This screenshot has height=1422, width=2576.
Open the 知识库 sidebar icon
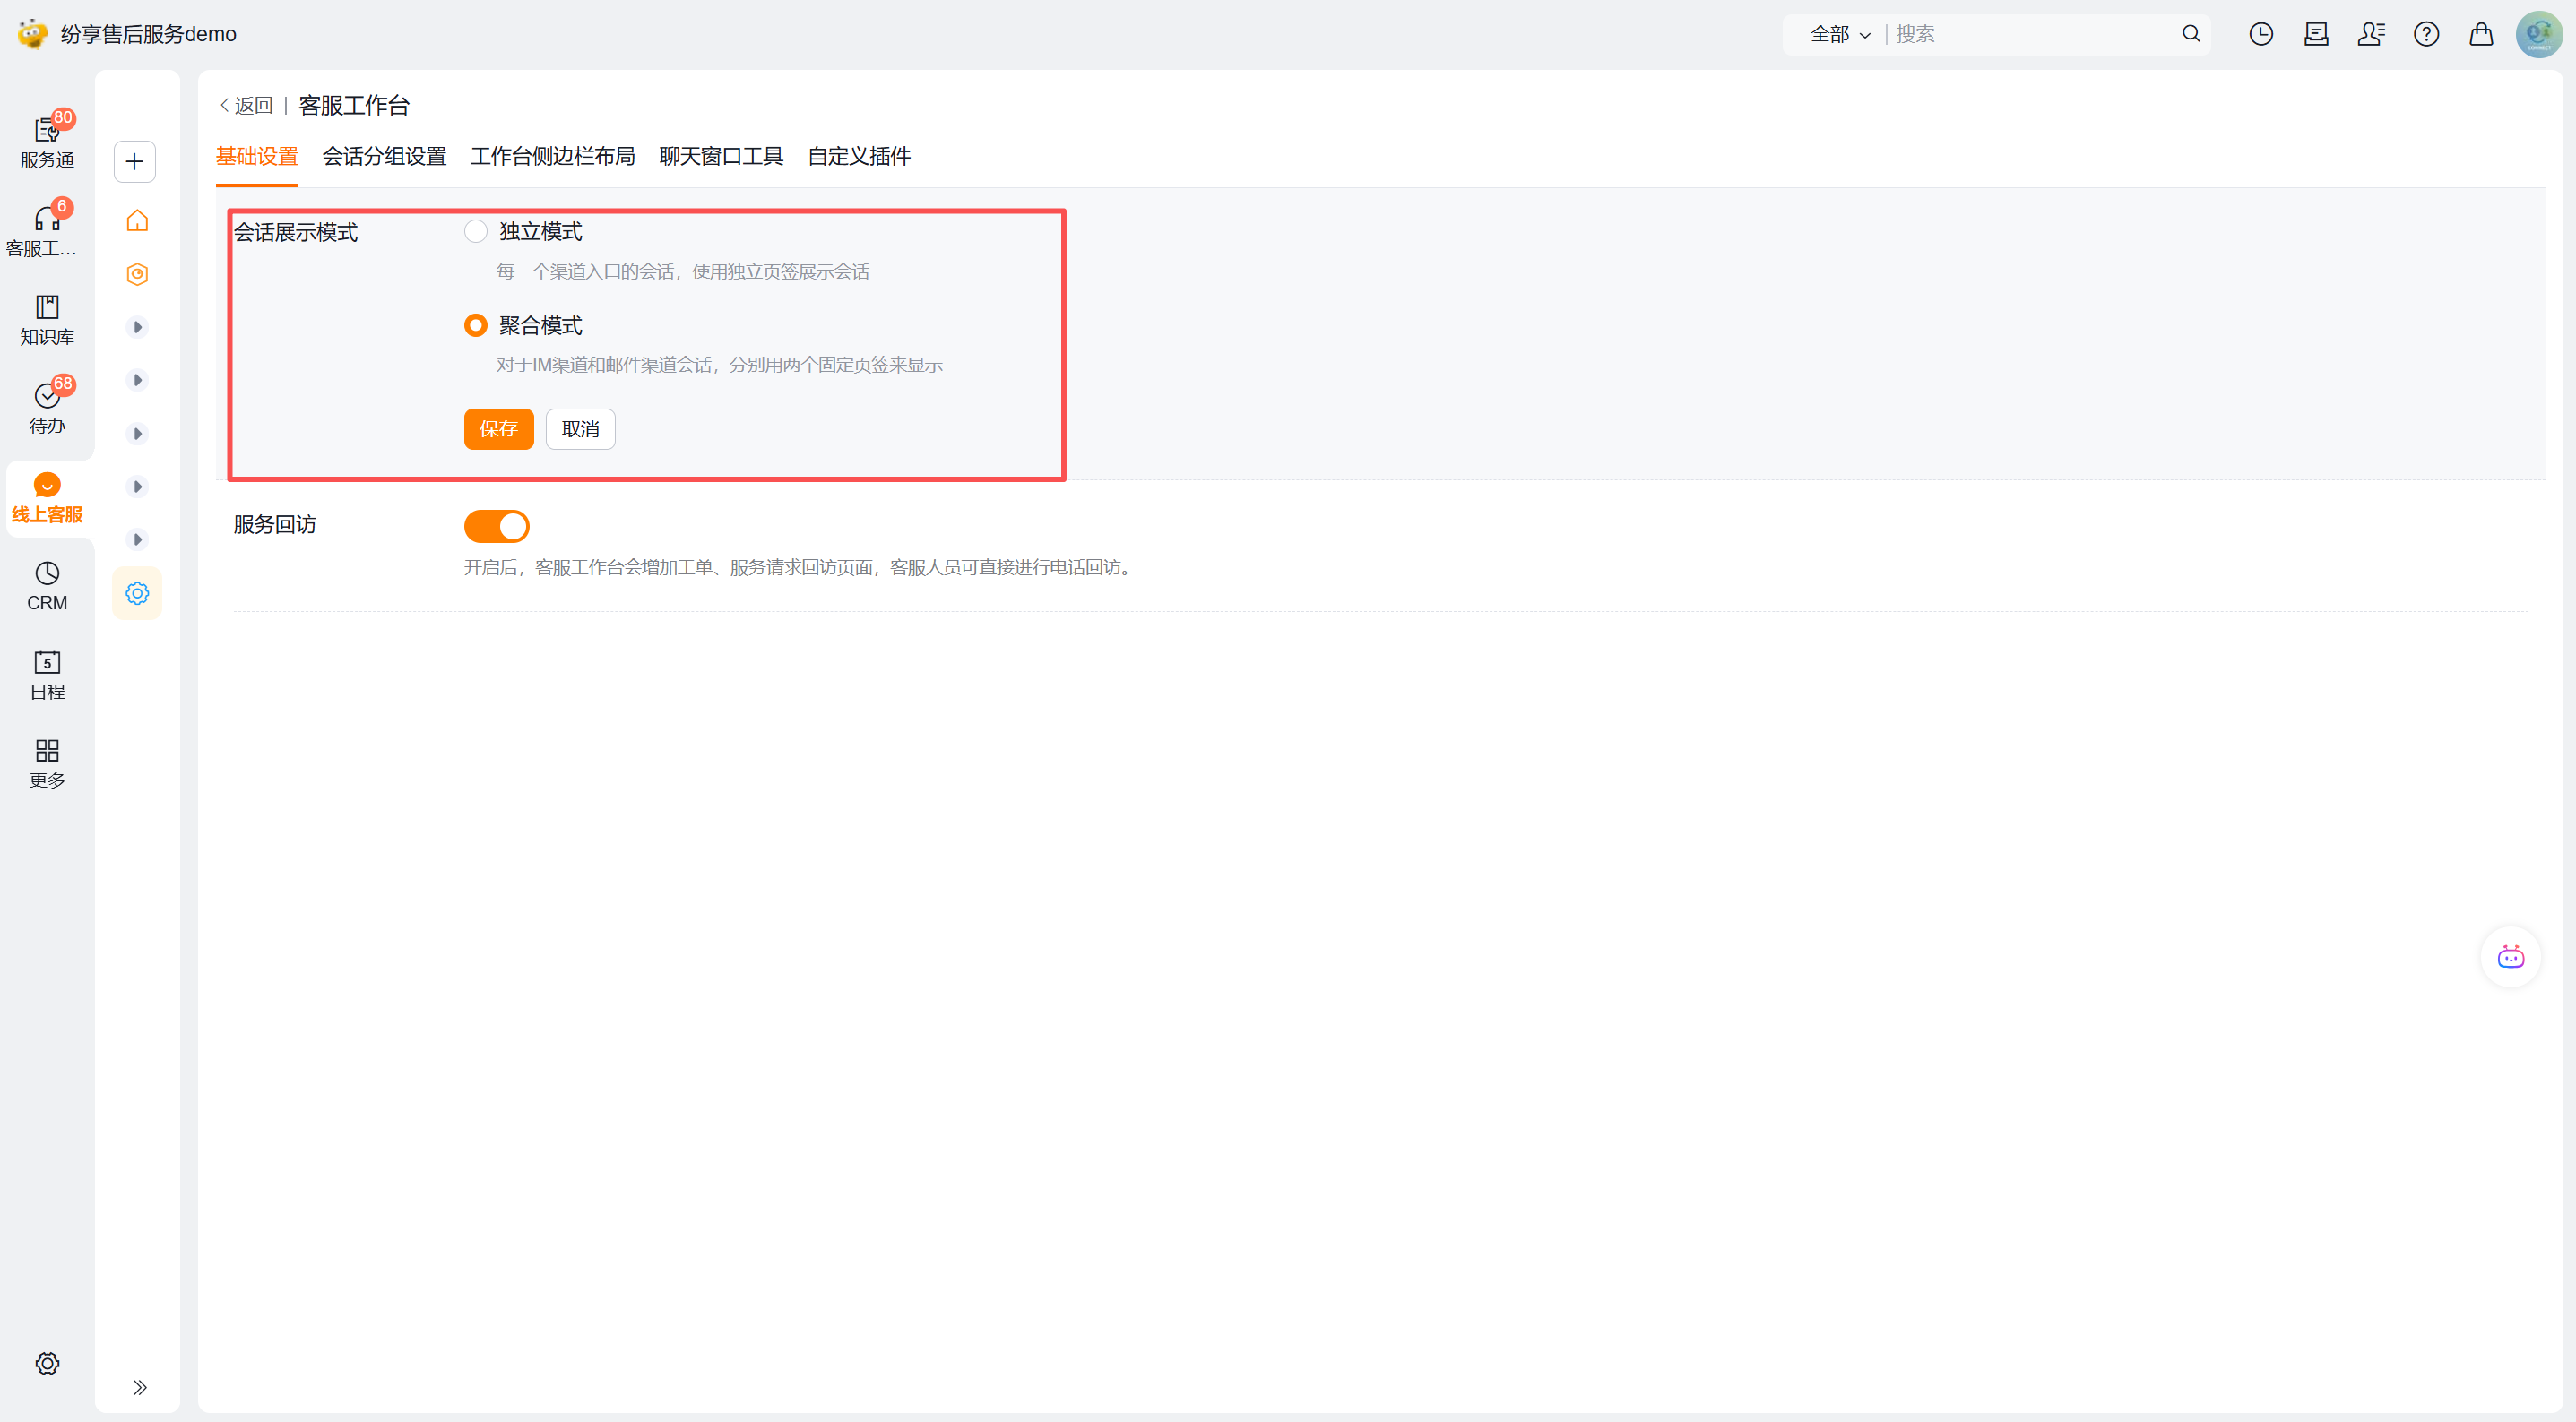(47, 318)
